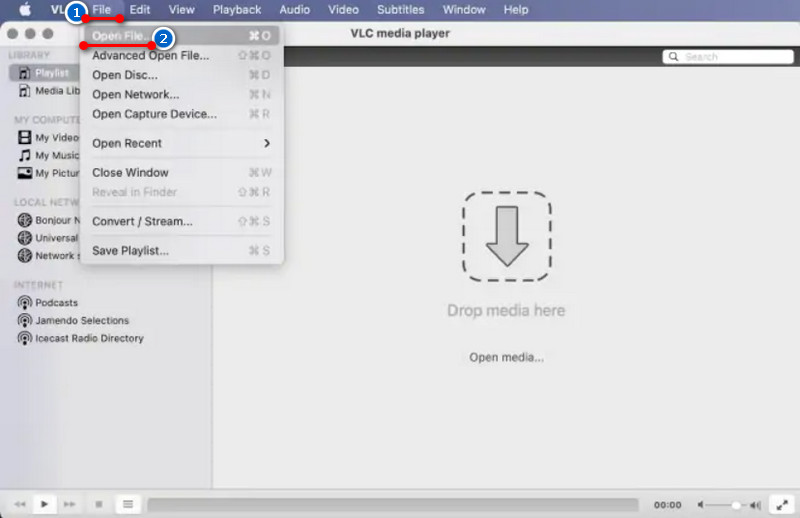This screenshot has width=800, height=518.
Task: Open the Video menu
Action: point(343,10)
